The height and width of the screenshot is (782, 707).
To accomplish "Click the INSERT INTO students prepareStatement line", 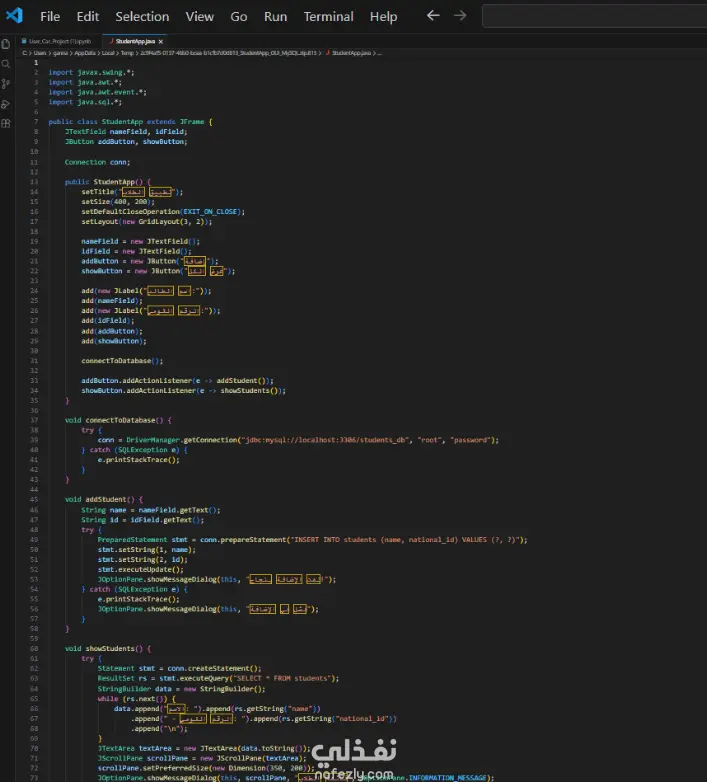I will click(313, 540).
